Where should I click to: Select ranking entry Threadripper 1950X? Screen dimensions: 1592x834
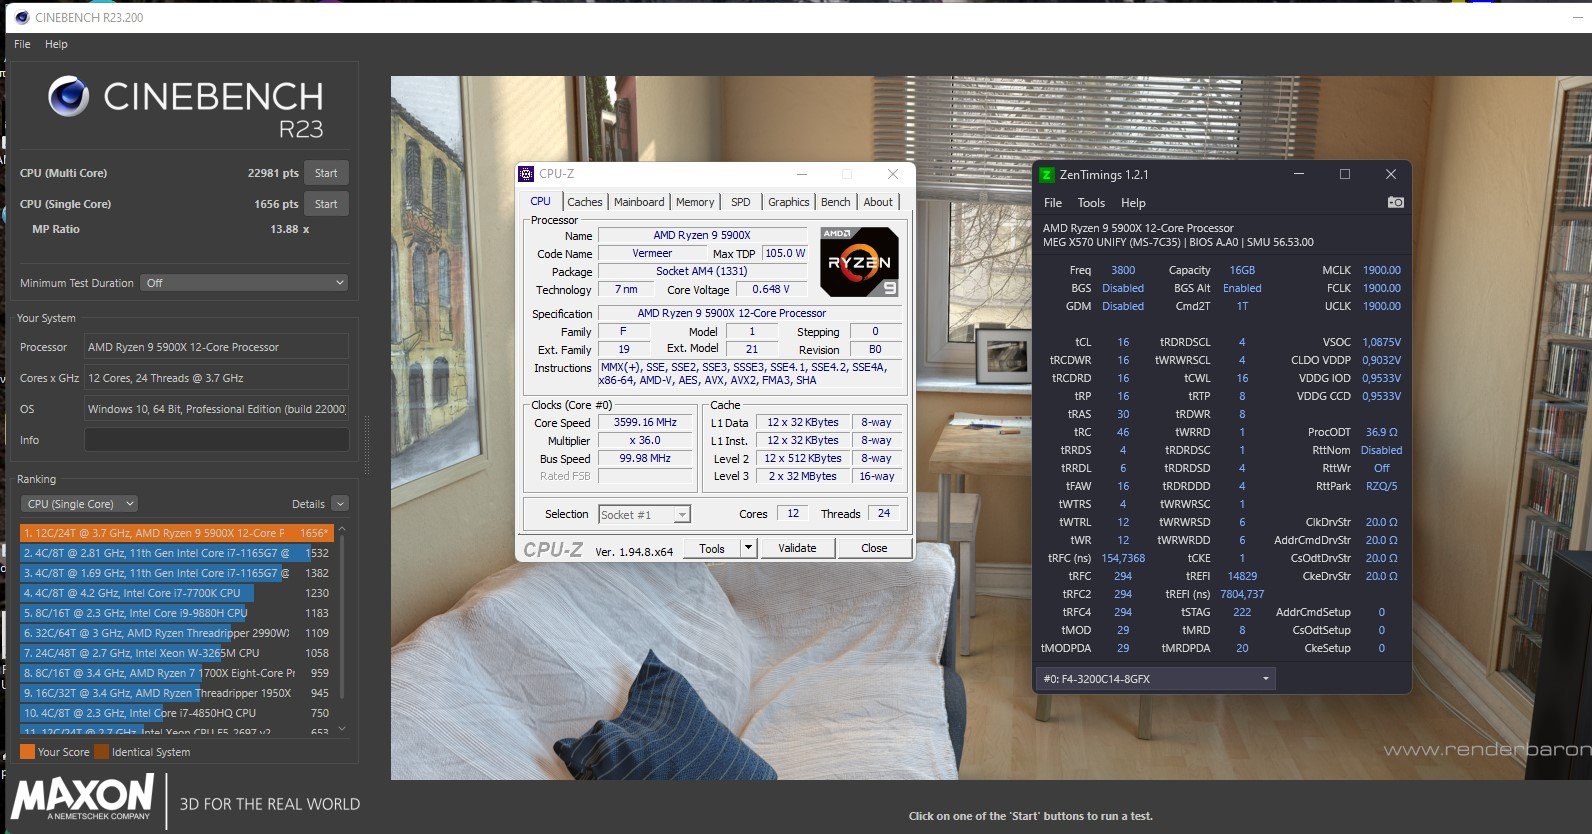point(176,693)
